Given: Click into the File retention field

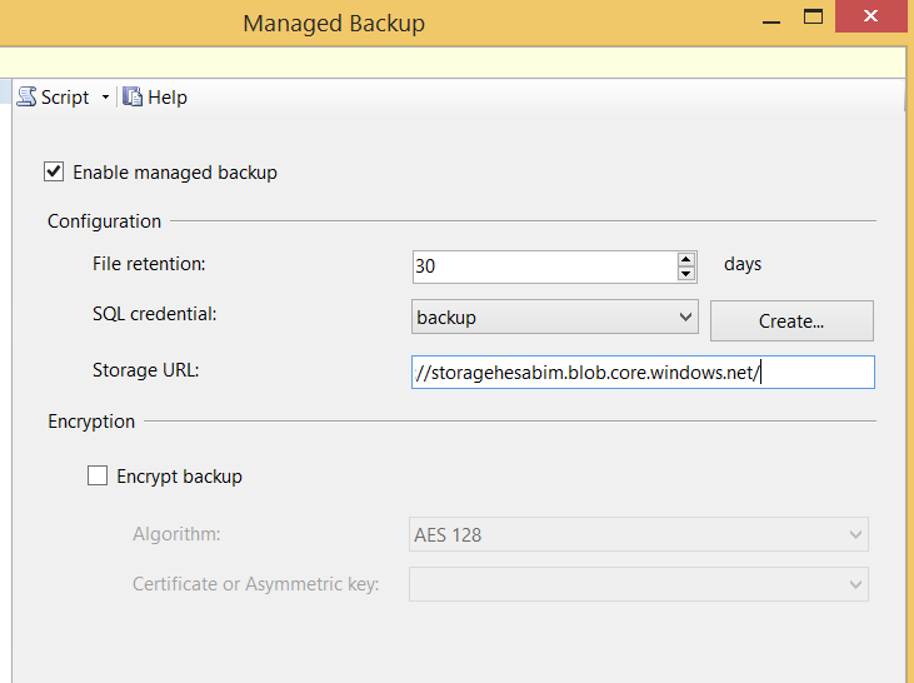Looking at the screenshot, I should coord(544,267).
